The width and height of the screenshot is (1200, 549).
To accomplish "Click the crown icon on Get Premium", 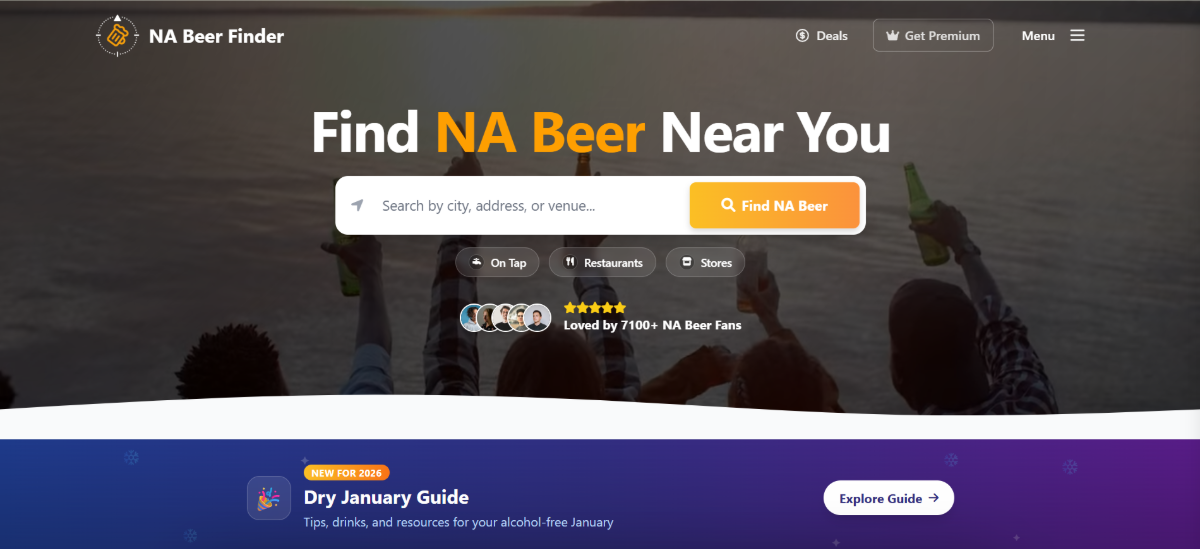I will point(892,36).
